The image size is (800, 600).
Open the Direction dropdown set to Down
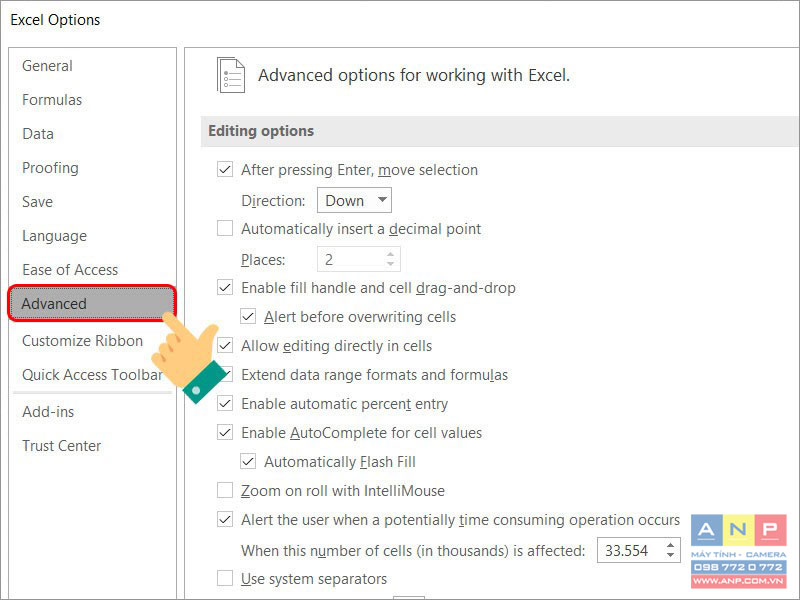[x=354, y=200]
